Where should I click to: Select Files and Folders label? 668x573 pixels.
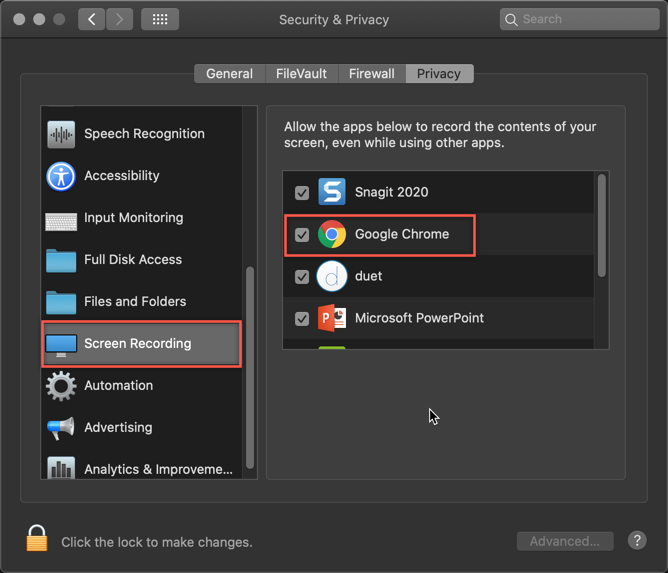135,302
